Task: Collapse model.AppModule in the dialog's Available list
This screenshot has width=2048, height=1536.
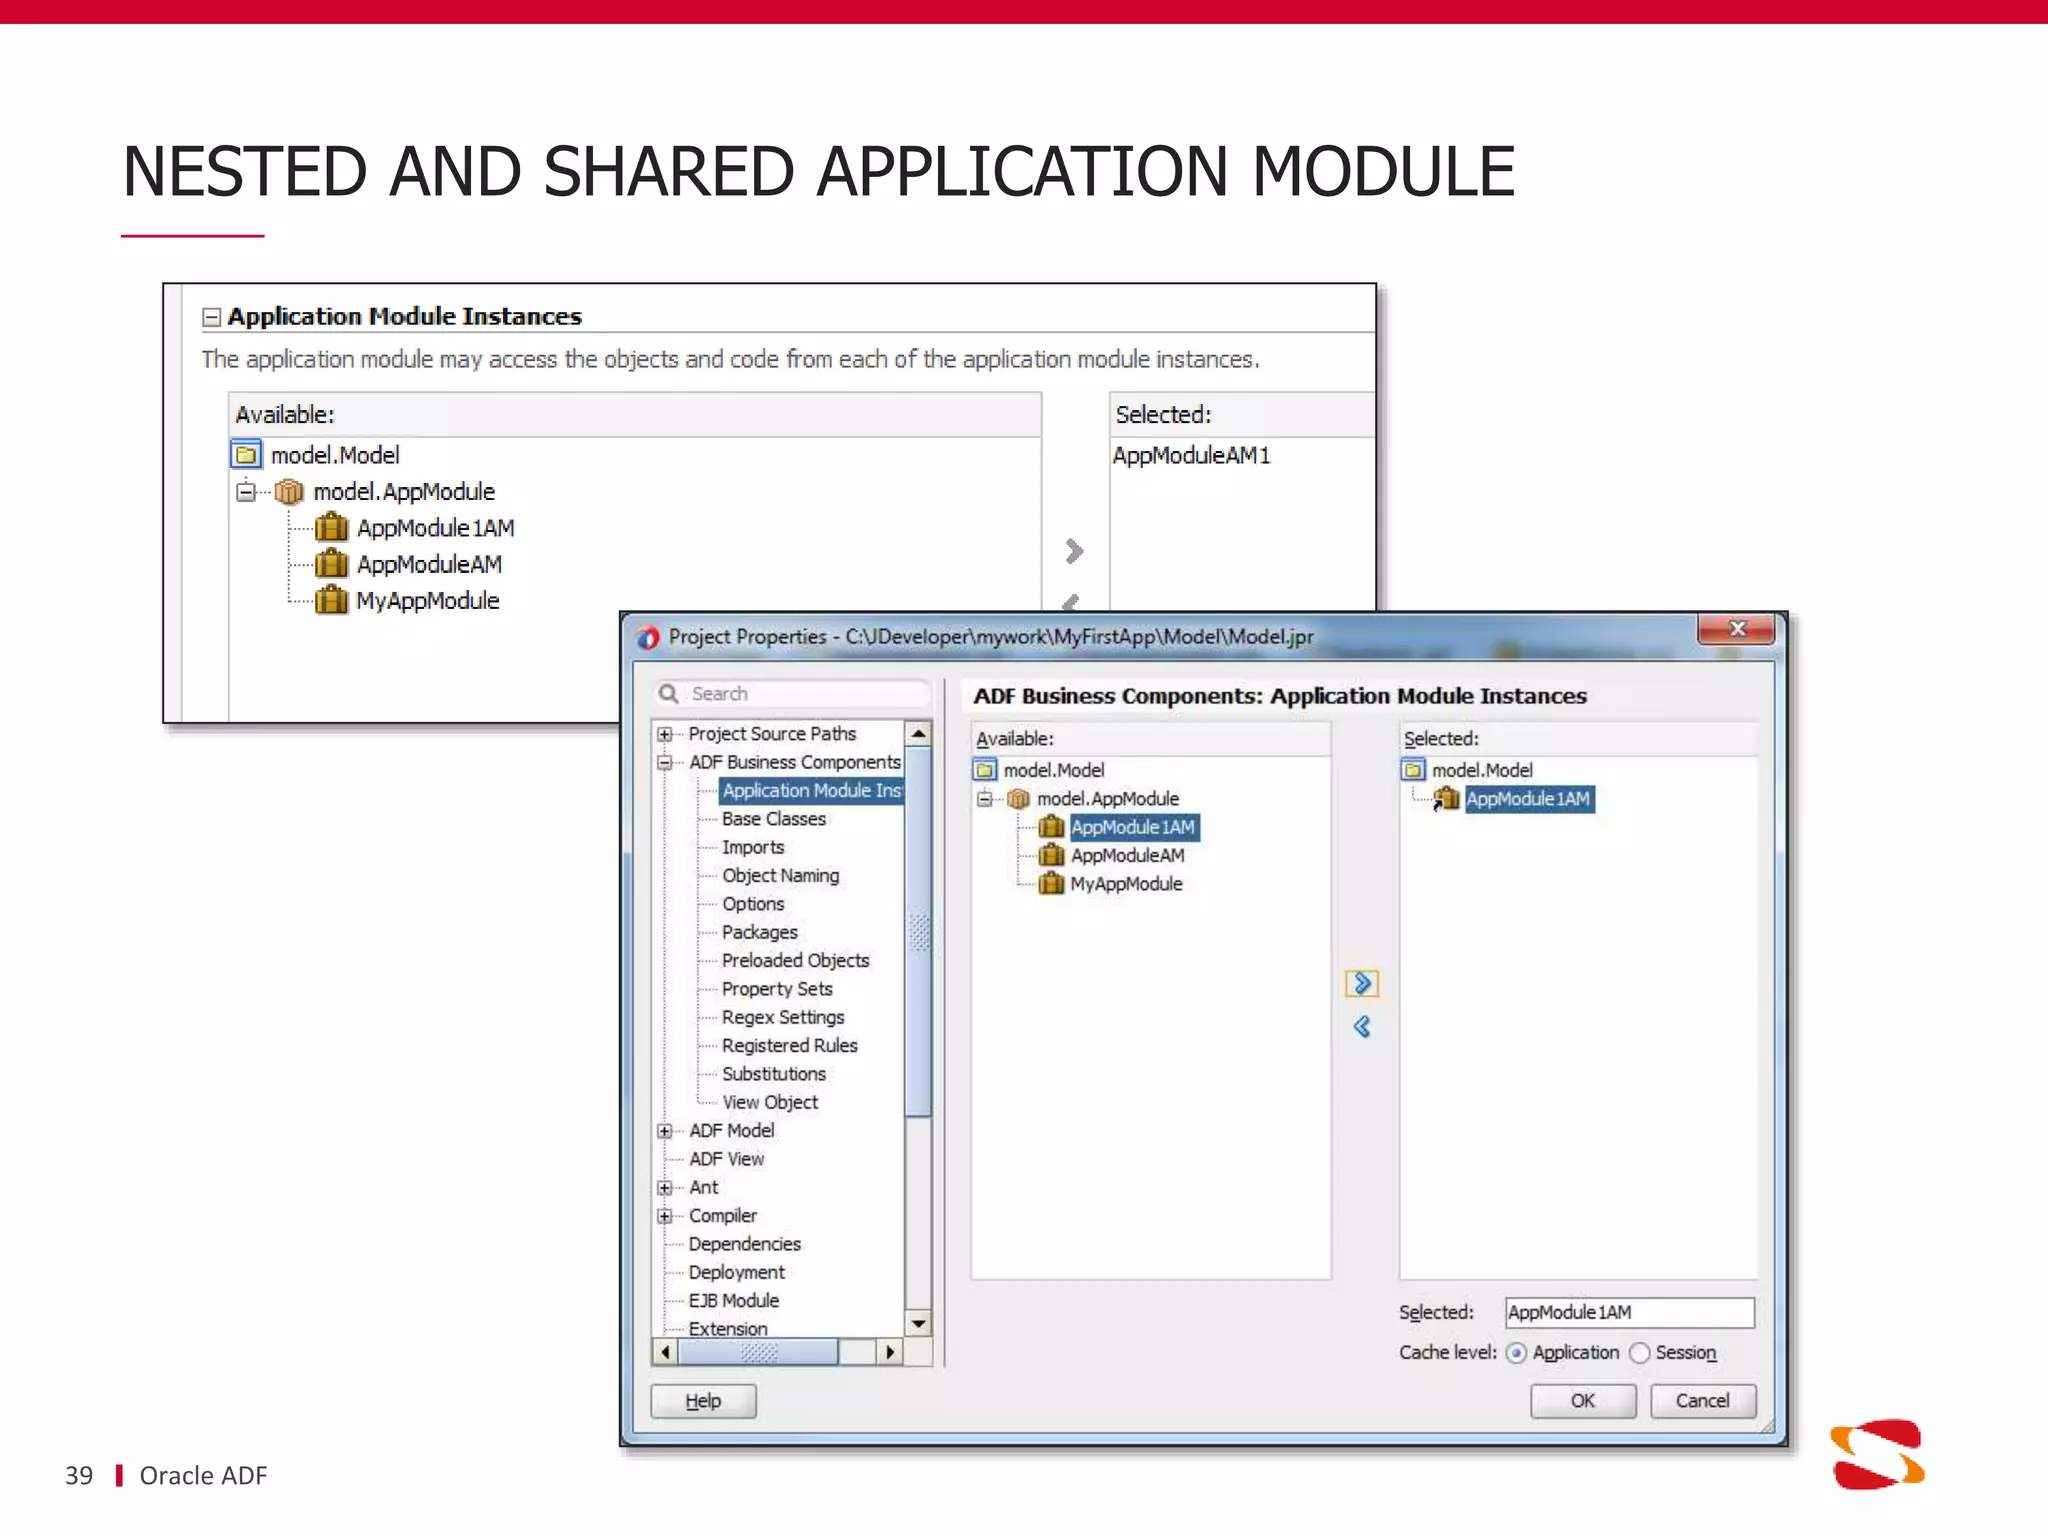Action: point(985,799)
